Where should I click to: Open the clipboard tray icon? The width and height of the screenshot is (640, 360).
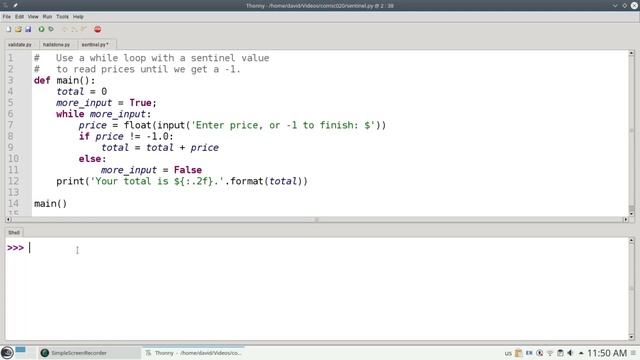[519, 353]
